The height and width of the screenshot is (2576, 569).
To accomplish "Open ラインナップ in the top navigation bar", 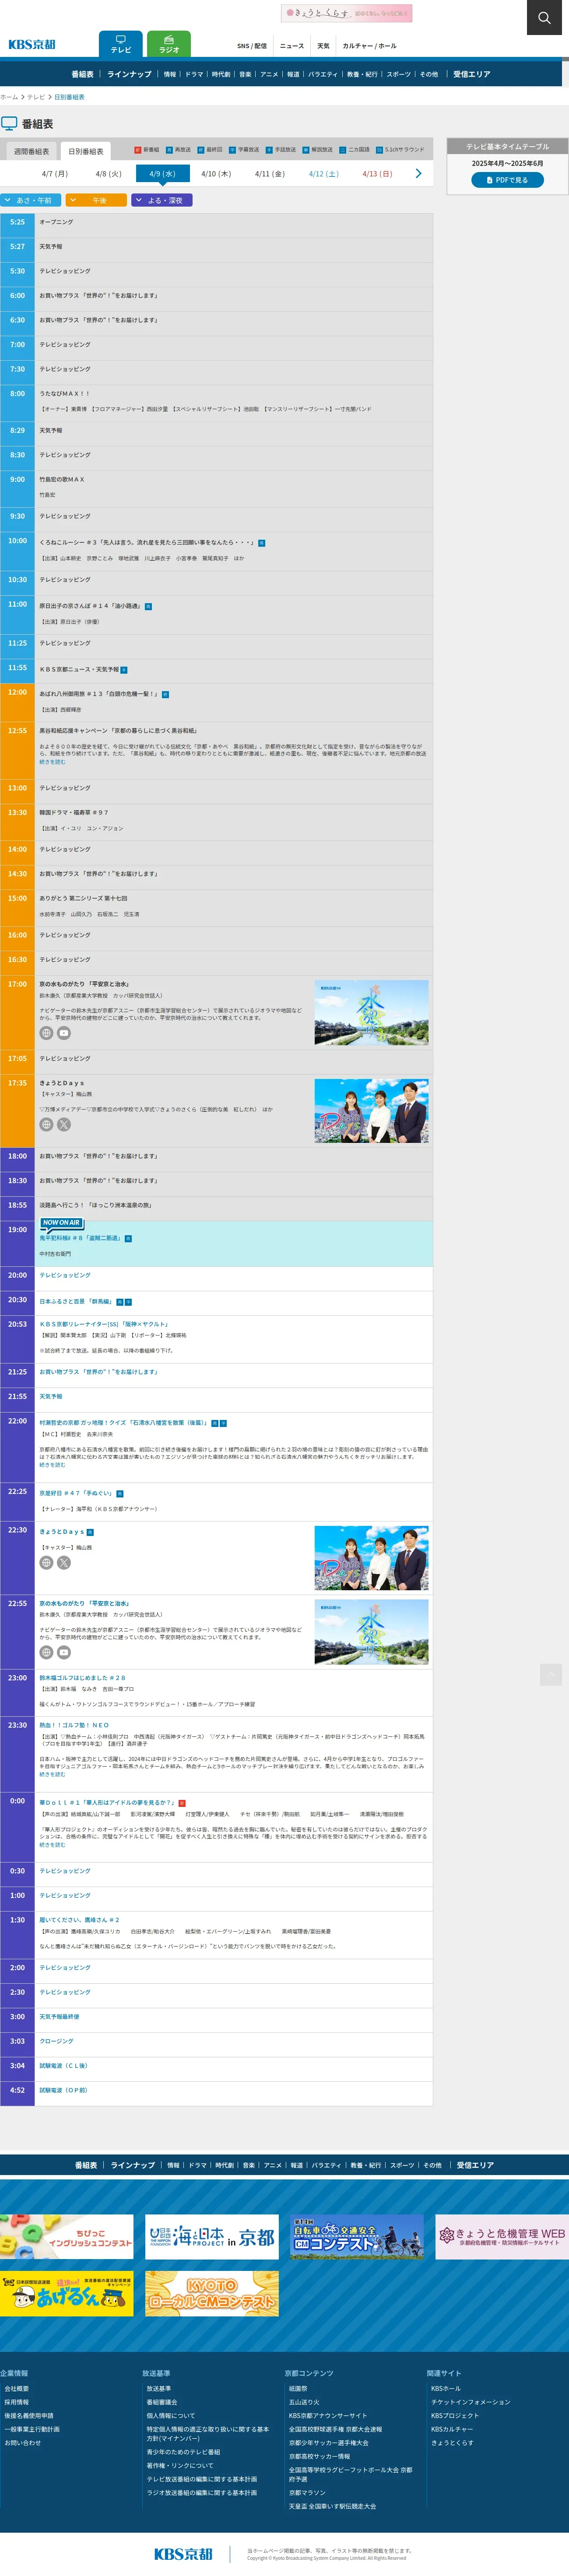I will (129, 74).
